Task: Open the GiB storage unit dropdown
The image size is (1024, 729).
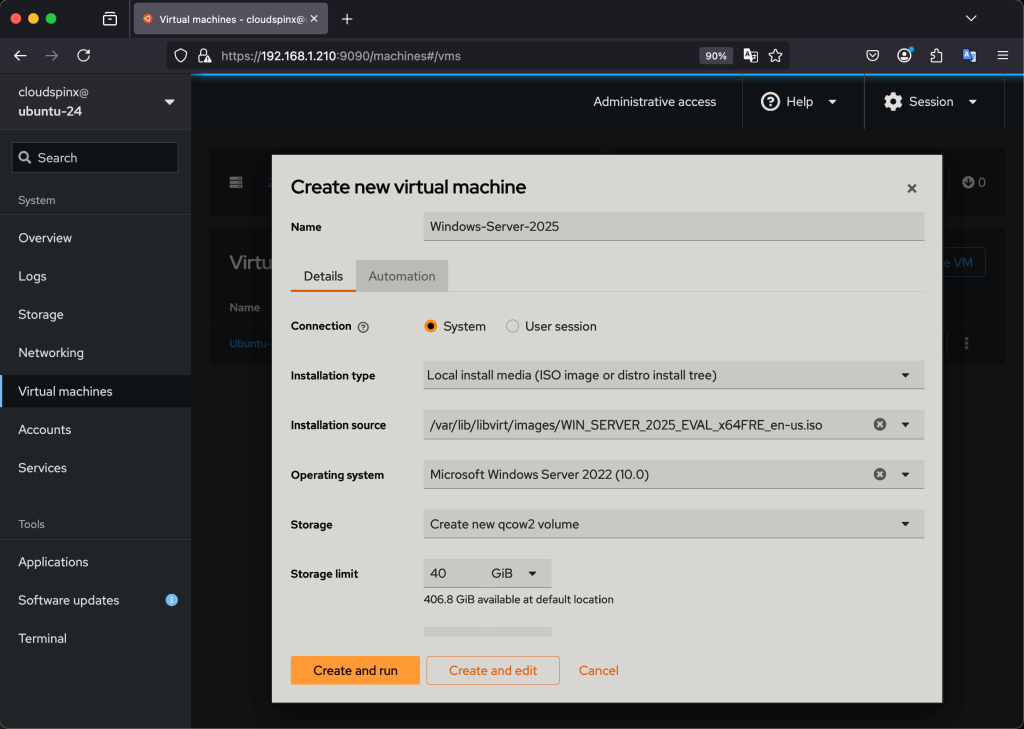Action: pos(516,574)
